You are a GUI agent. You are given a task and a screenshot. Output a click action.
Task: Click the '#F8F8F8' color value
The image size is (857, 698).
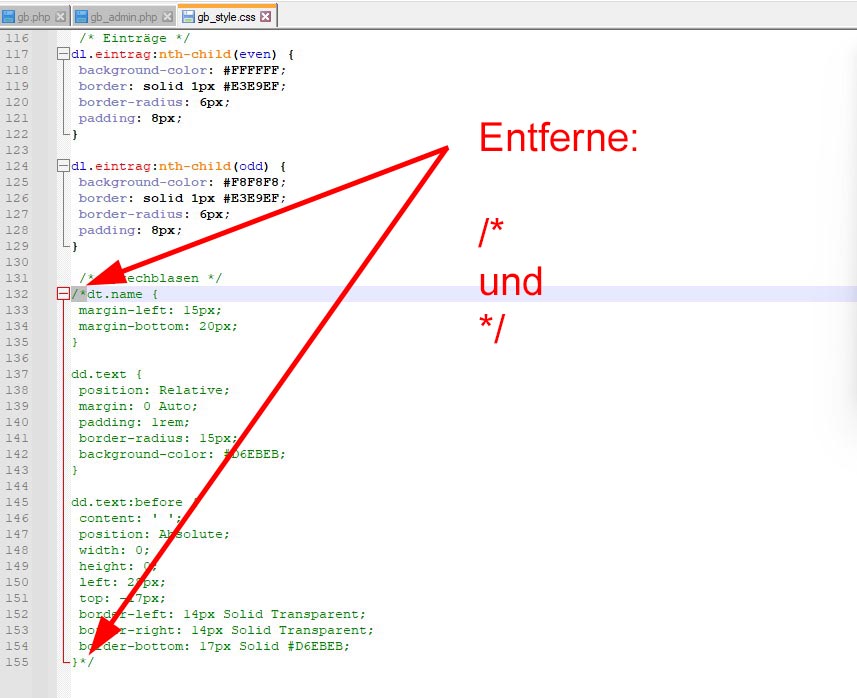251,182
